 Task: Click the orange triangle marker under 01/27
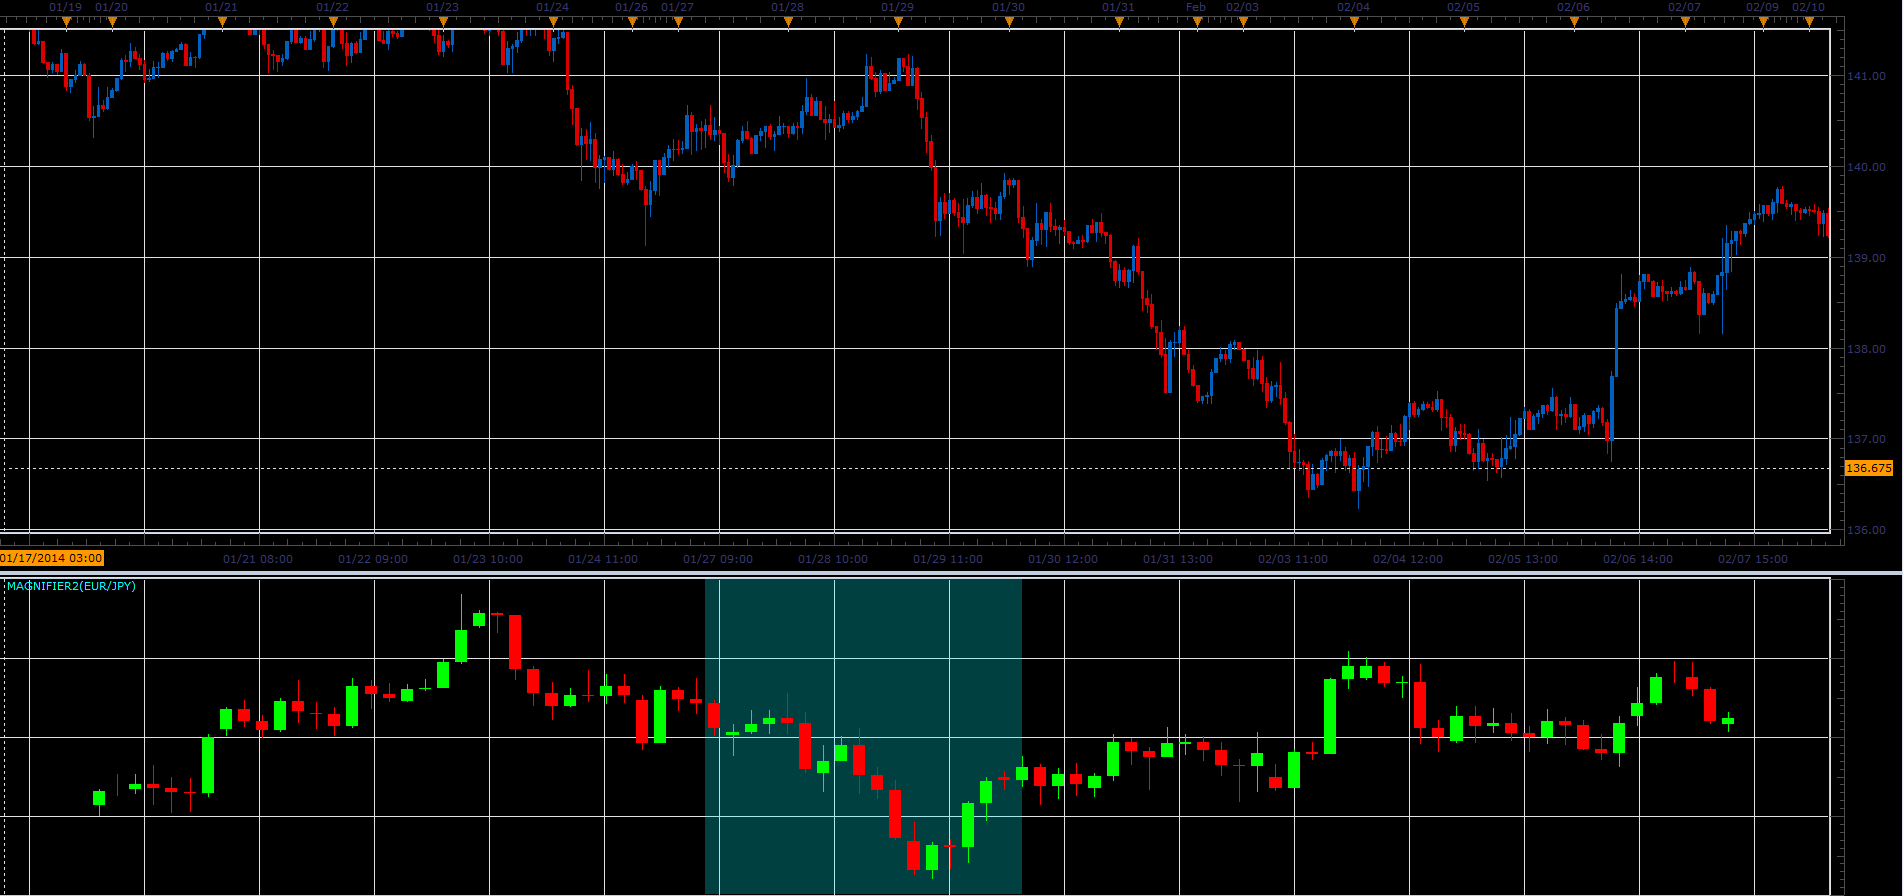678,22
